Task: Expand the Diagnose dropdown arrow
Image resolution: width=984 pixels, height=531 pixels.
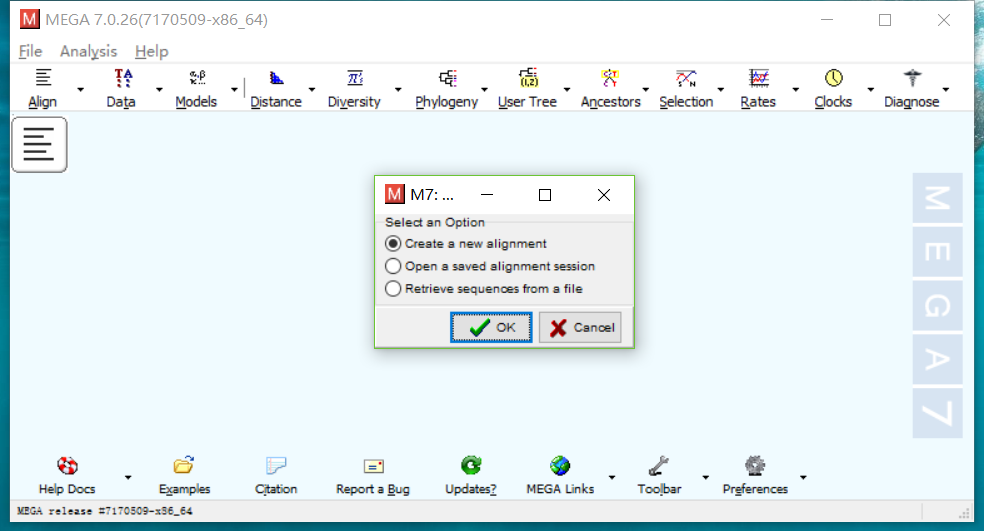Action: click(946, 90)
